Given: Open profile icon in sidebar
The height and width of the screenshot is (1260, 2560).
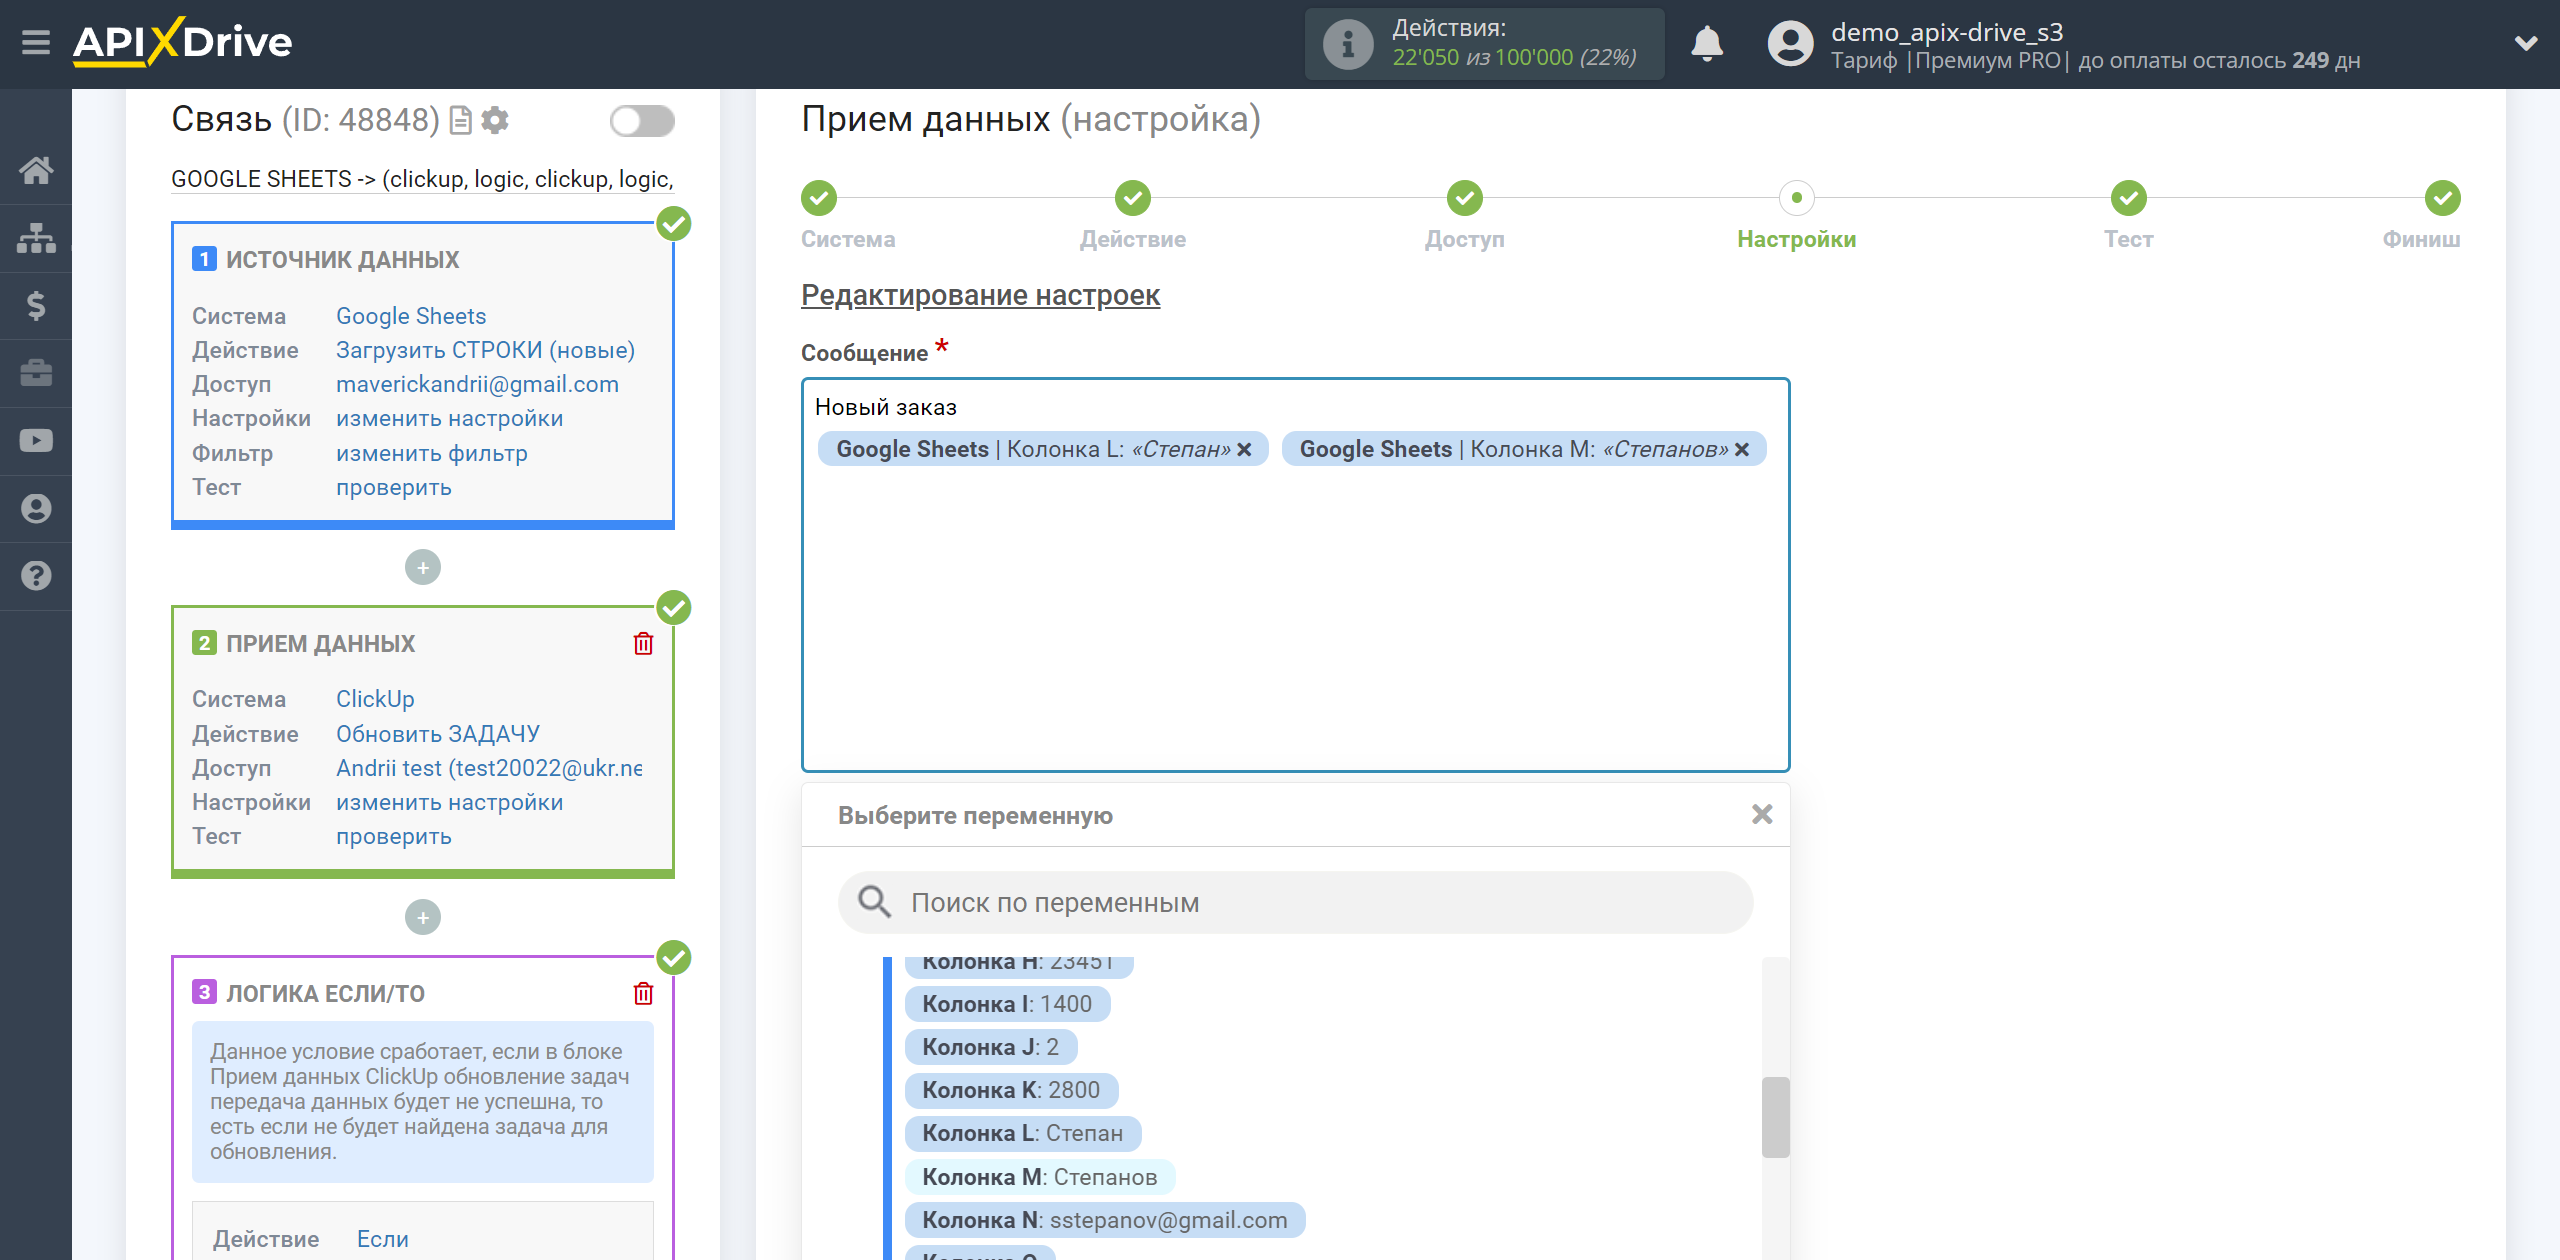Looking at the screenshot, I should (36, 508).
